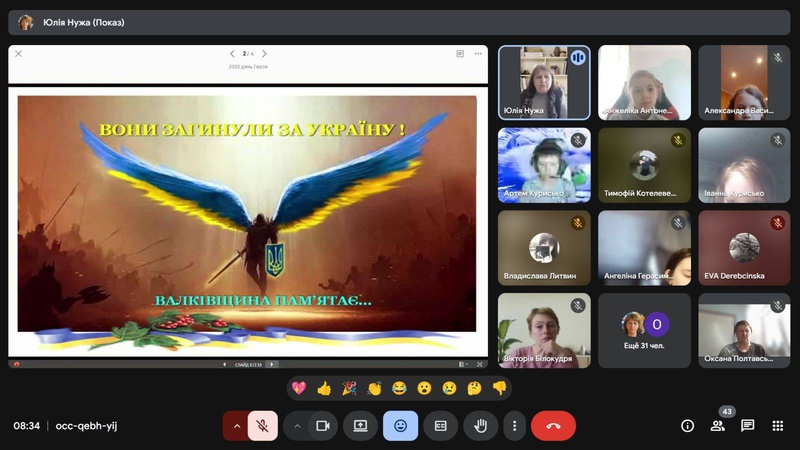The height and width of the screenshot is (450, 800).
Task: Click the speaking indicator on Юлія Нужа tile
Action: [x=578, y=58]
